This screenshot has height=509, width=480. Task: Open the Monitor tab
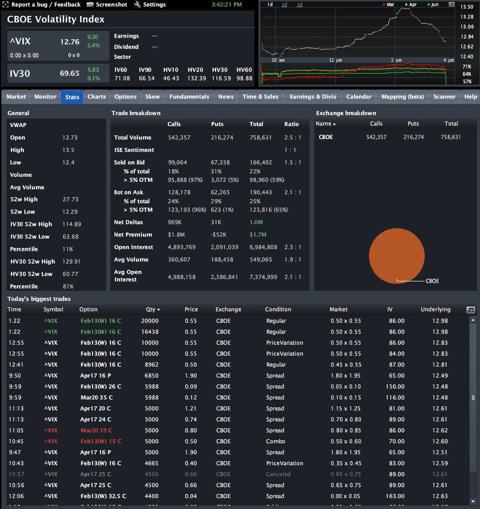click(45, 97)
